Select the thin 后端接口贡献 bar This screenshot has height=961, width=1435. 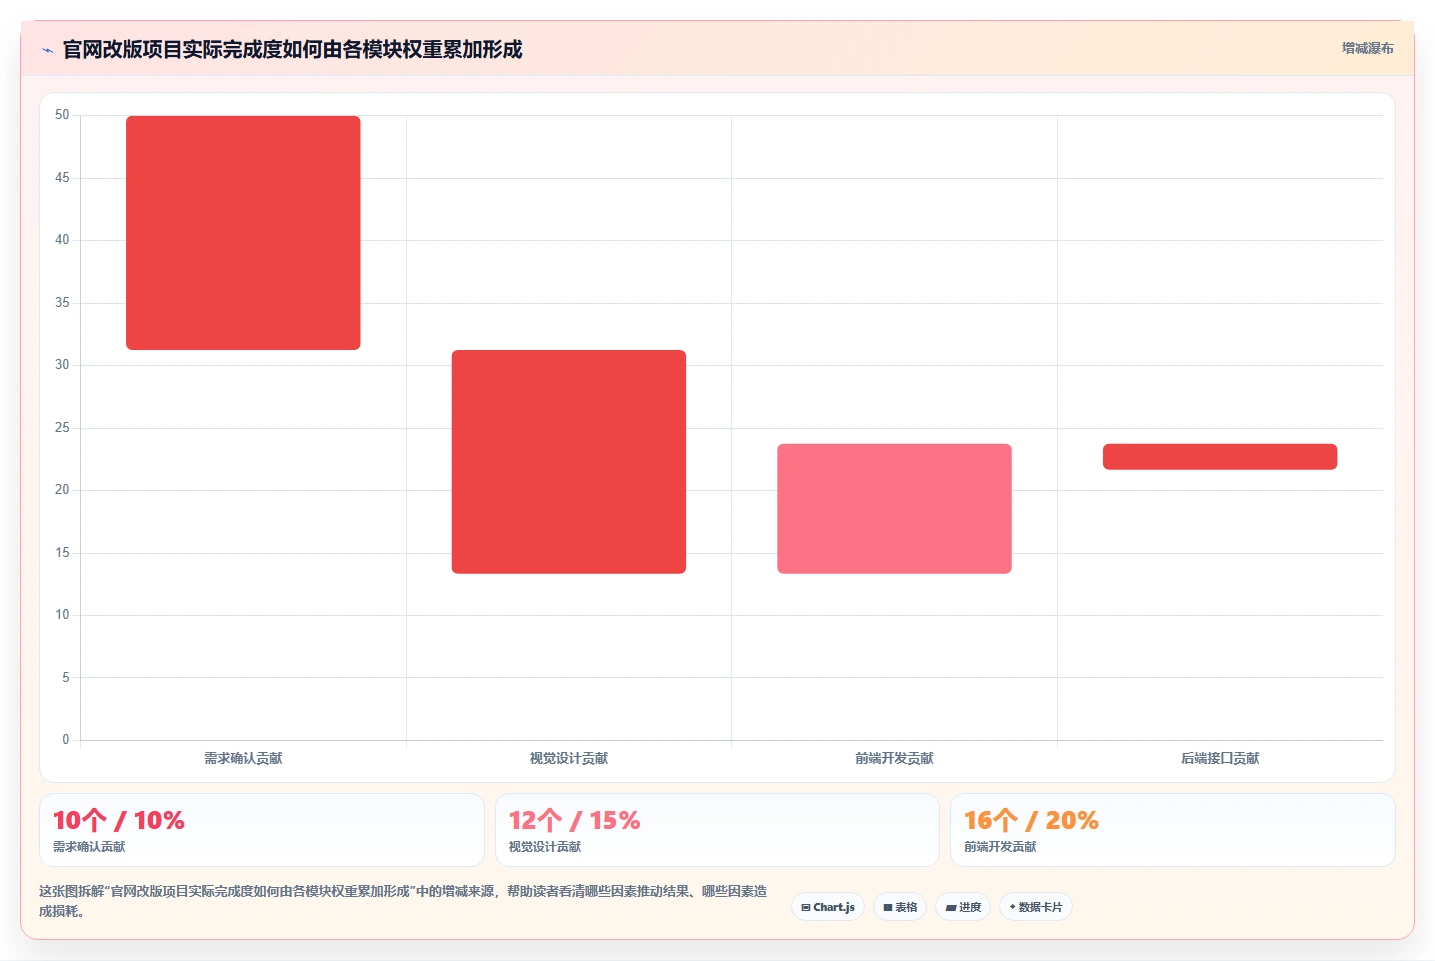(x=1220, y=457)
